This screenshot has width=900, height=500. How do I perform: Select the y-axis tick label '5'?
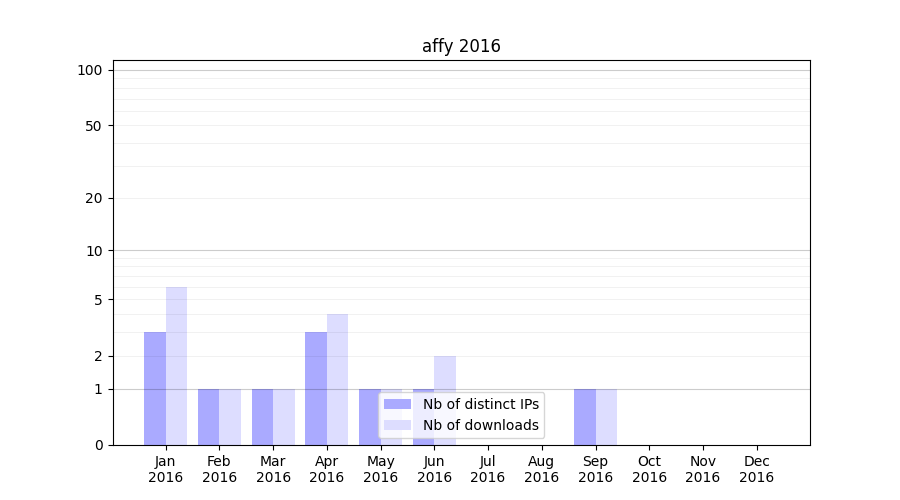[x=98, y=300]
